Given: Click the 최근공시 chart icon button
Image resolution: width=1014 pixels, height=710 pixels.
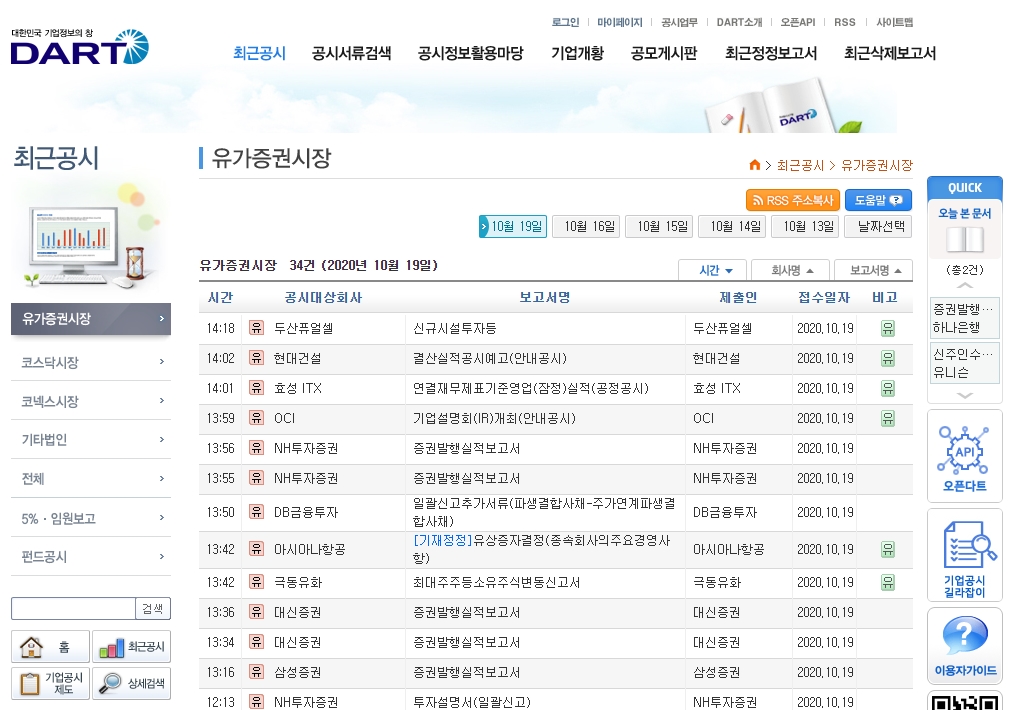Looking at the screenshot, I should pyautogui.click(x=131, y=647).
